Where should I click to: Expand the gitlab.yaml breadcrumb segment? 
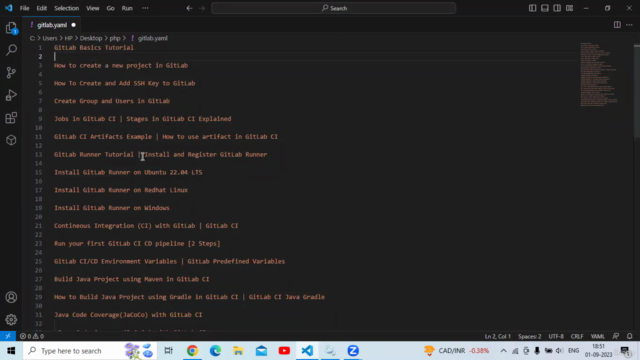click(152, 38)
